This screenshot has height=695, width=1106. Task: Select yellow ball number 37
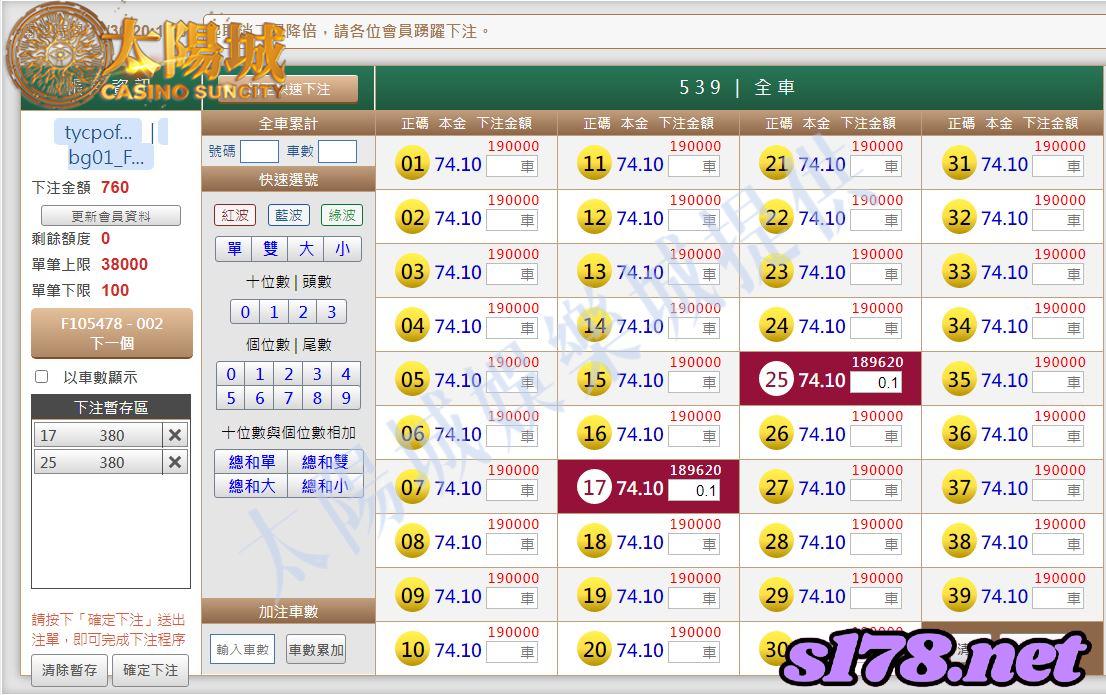pos(959,488)
